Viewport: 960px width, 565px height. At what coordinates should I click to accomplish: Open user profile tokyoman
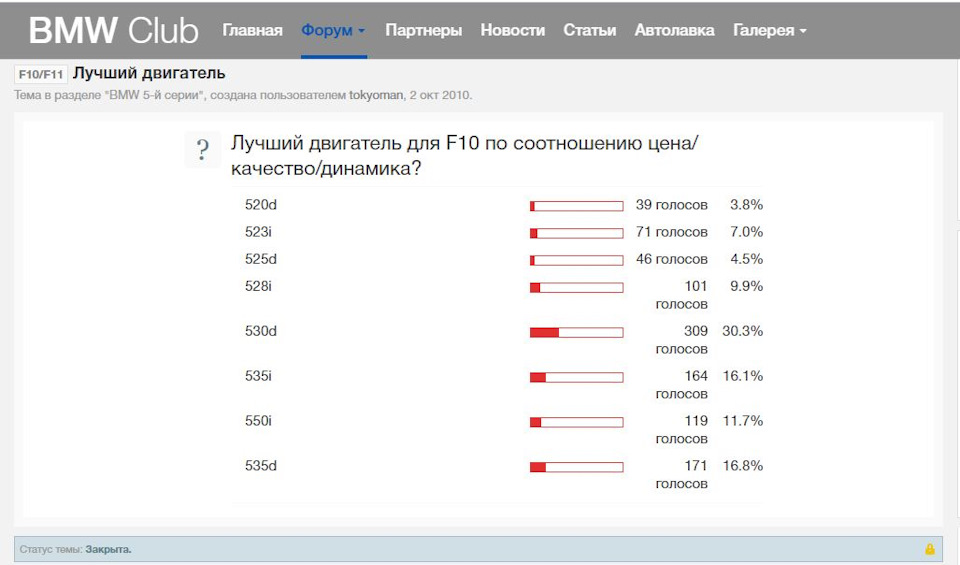[376, 95]
